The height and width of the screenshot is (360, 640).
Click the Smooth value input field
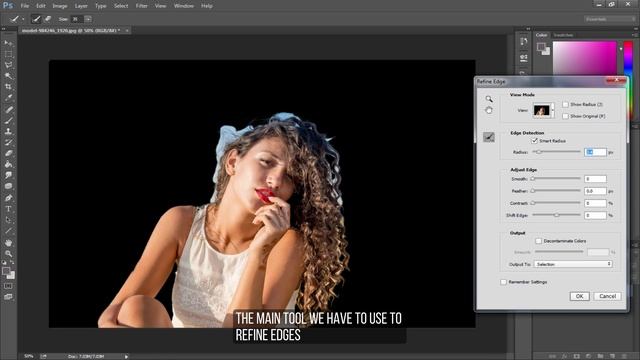[595, 179]
